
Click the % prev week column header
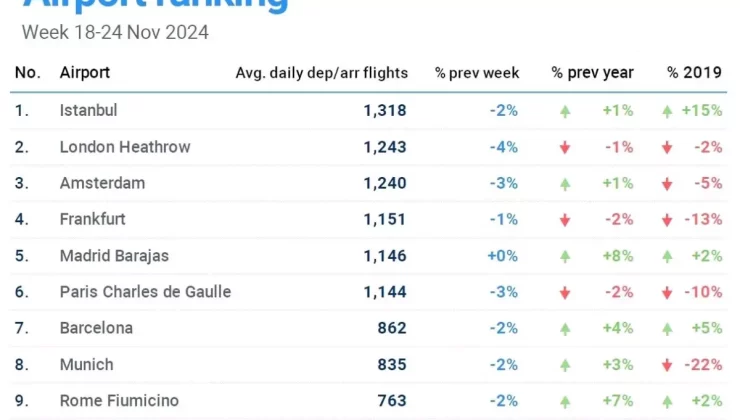pos(476,73)
